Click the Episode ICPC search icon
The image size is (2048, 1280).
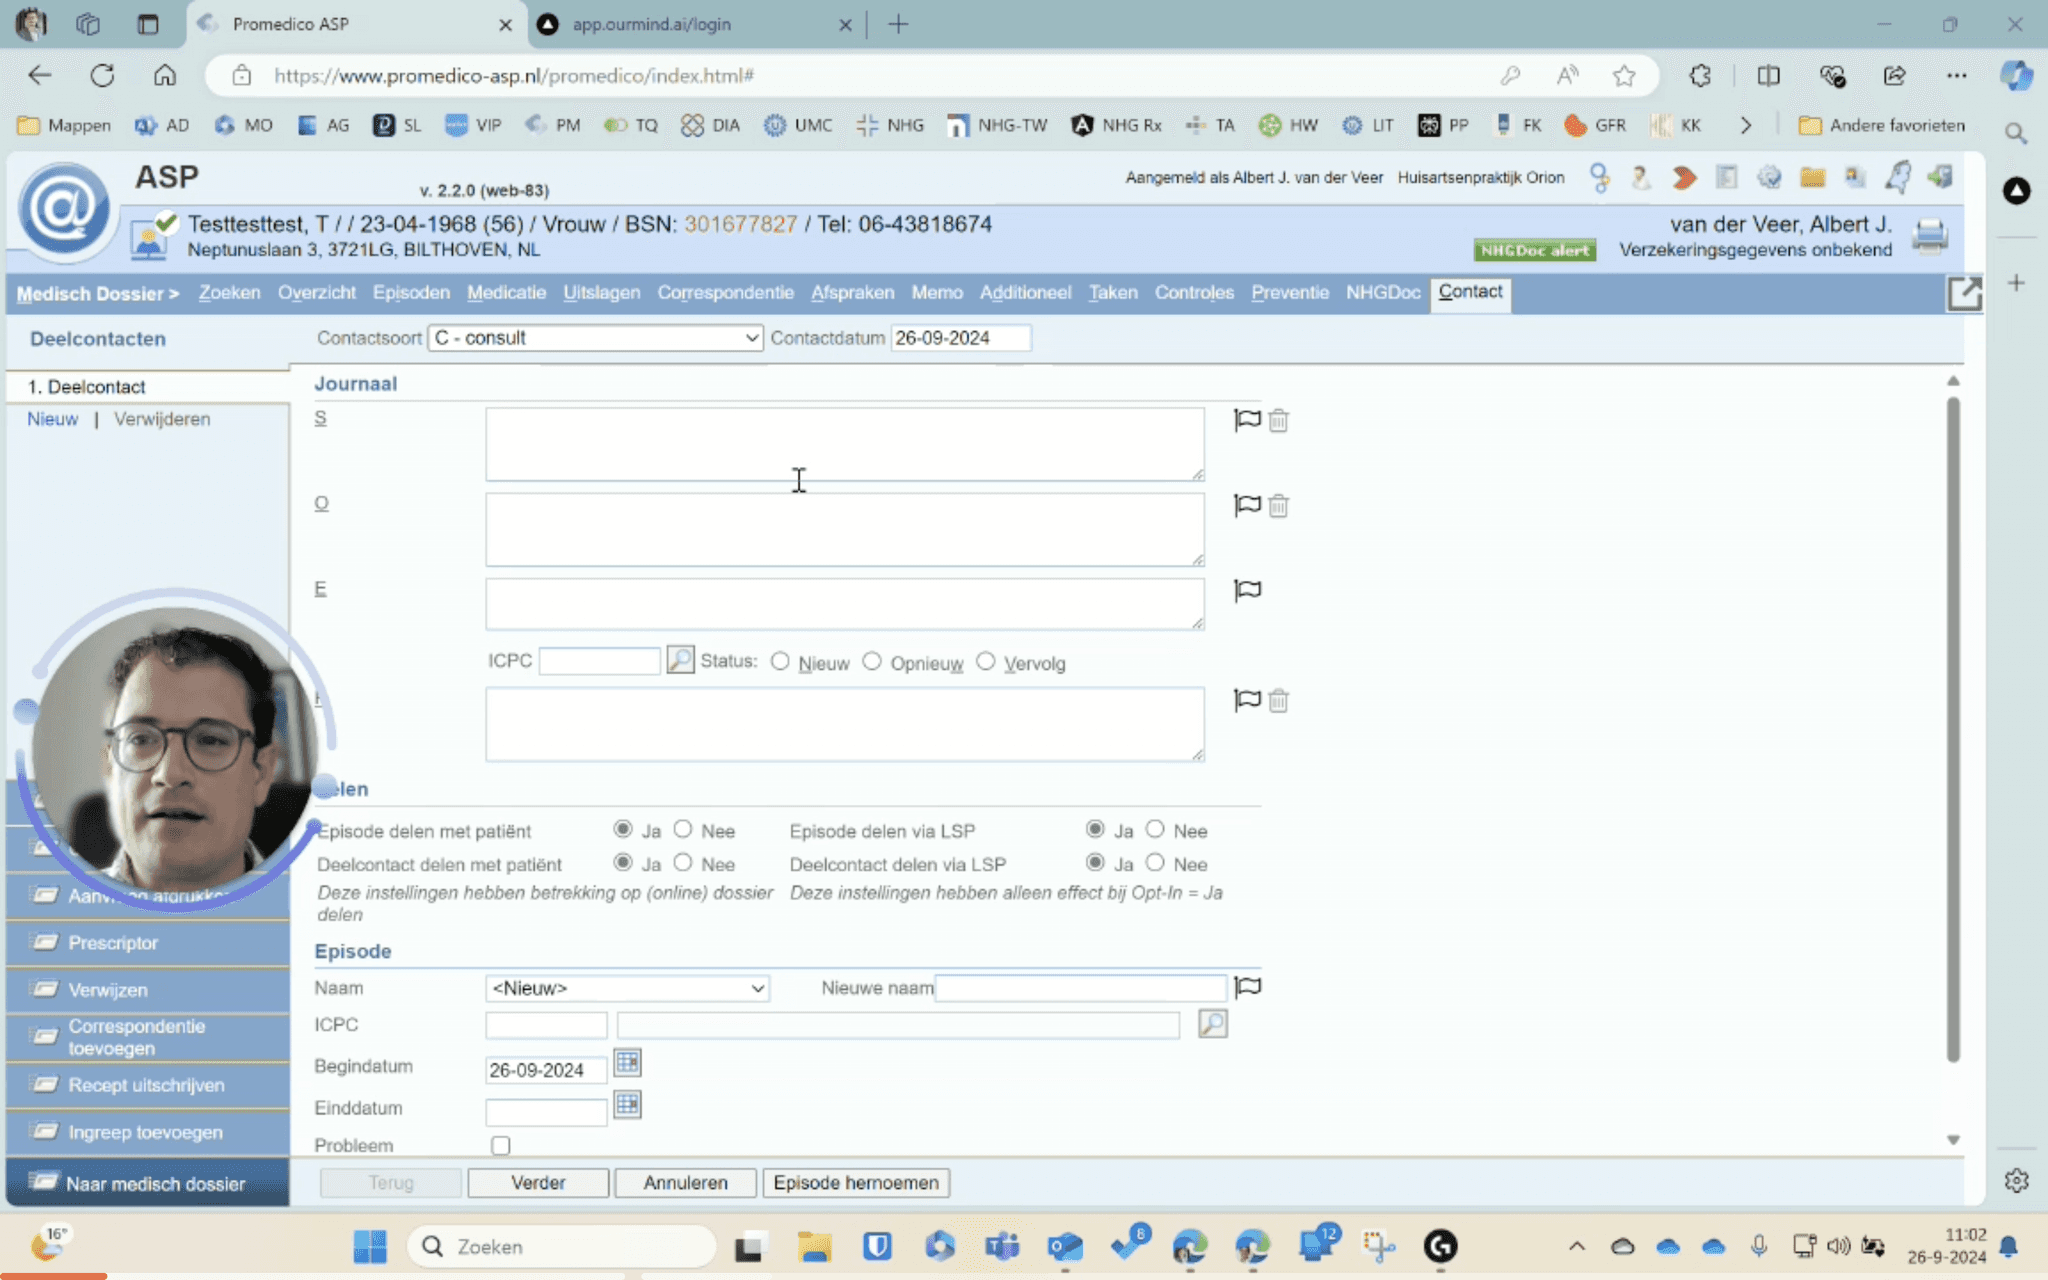[x=1212, y=1024]
